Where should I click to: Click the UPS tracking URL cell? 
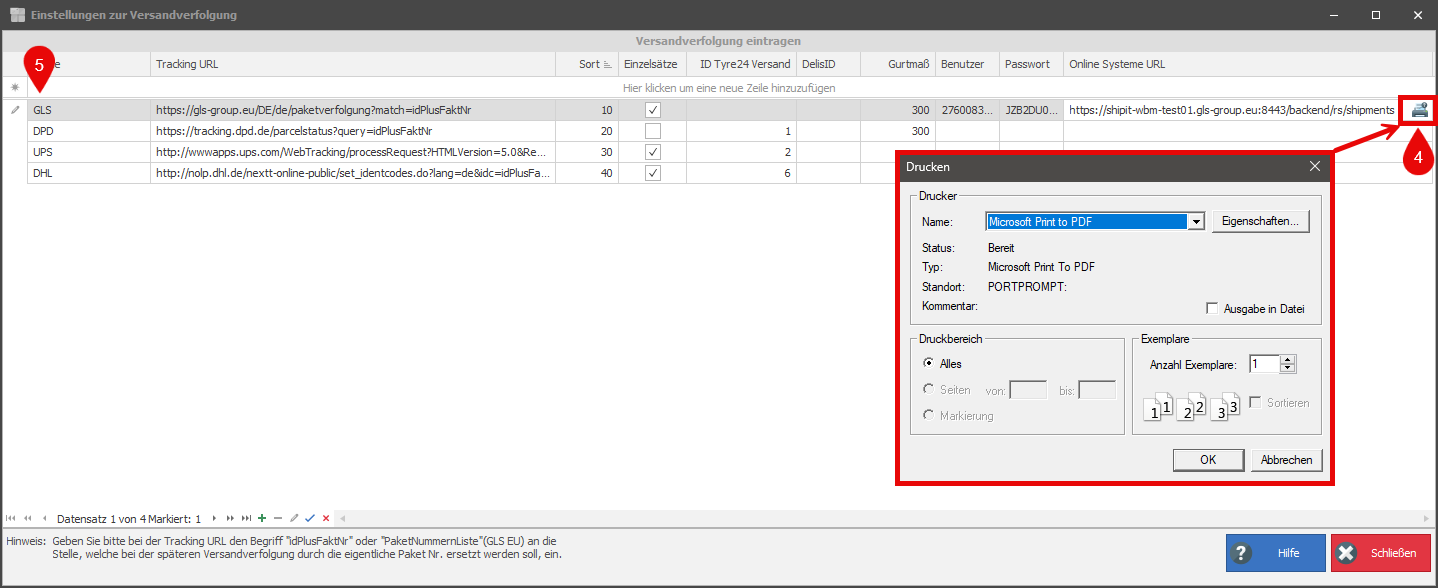click(x=353, y=152)
